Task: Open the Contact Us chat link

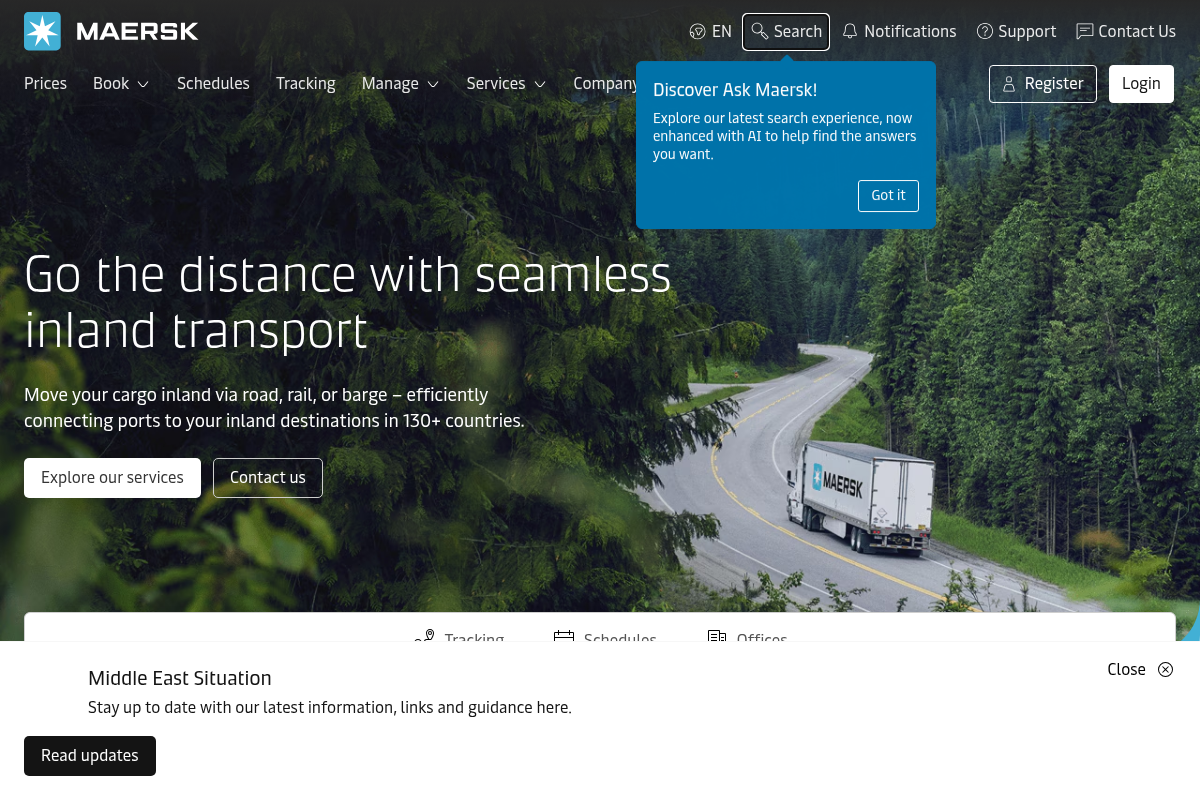Action: tap(1126, 31)
